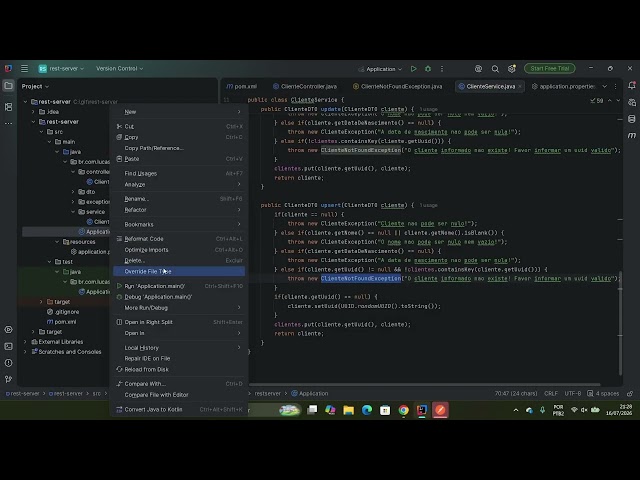Open IDE settings gear
The width and height of the screenshot is (640, 480).
[x=511, y=69]
